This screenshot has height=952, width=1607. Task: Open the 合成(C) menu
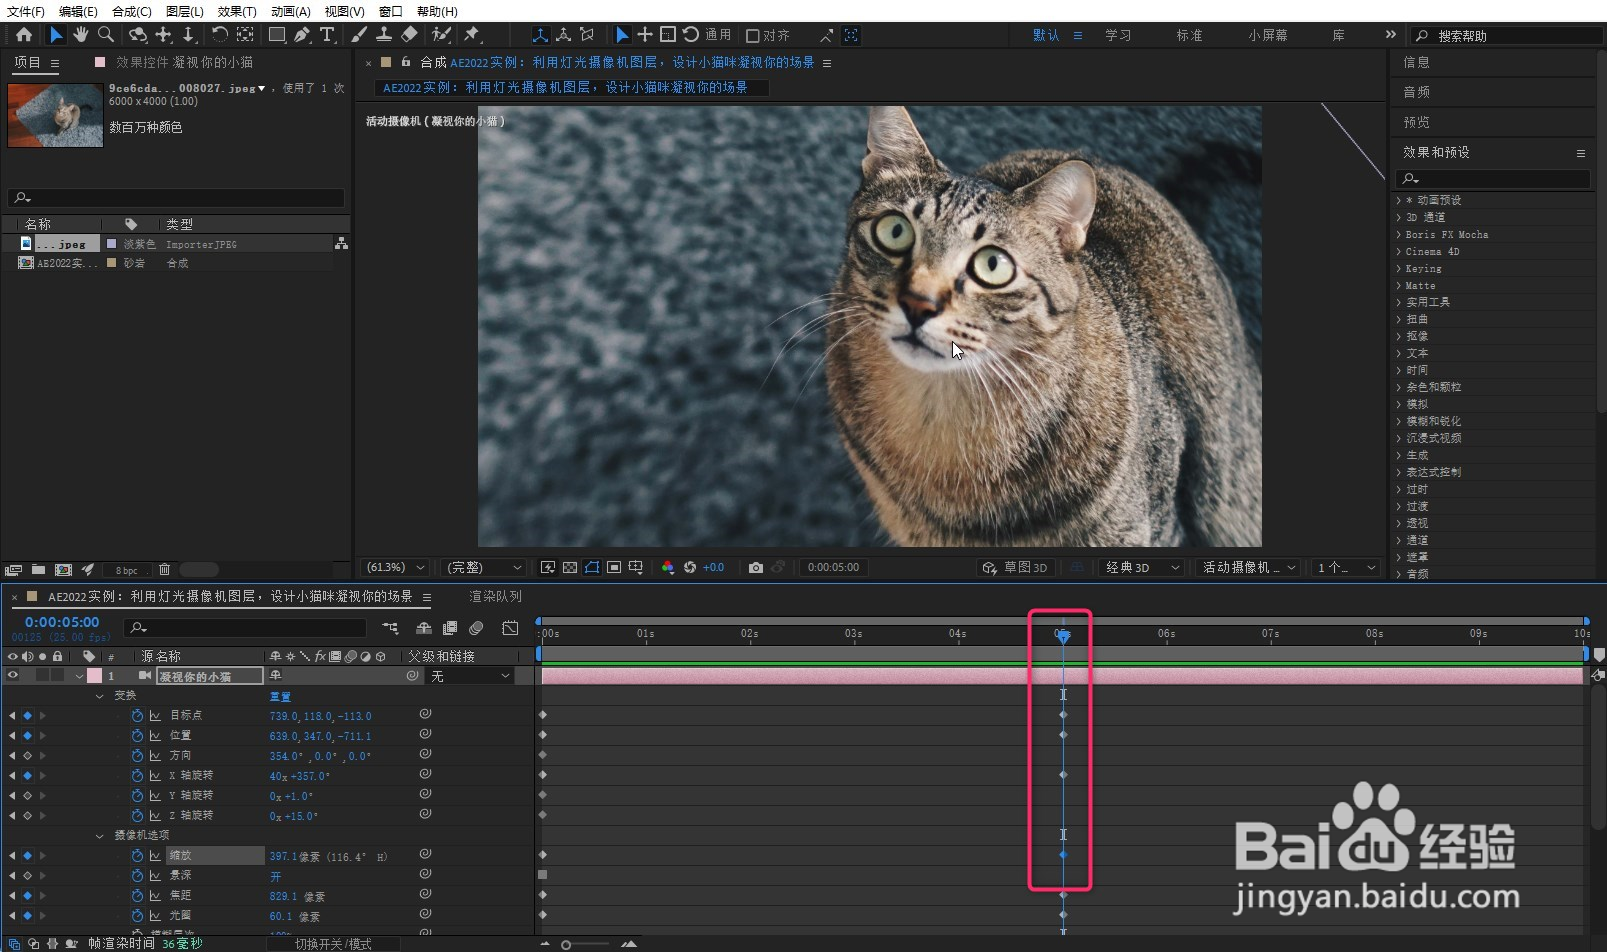pos(132,11)
